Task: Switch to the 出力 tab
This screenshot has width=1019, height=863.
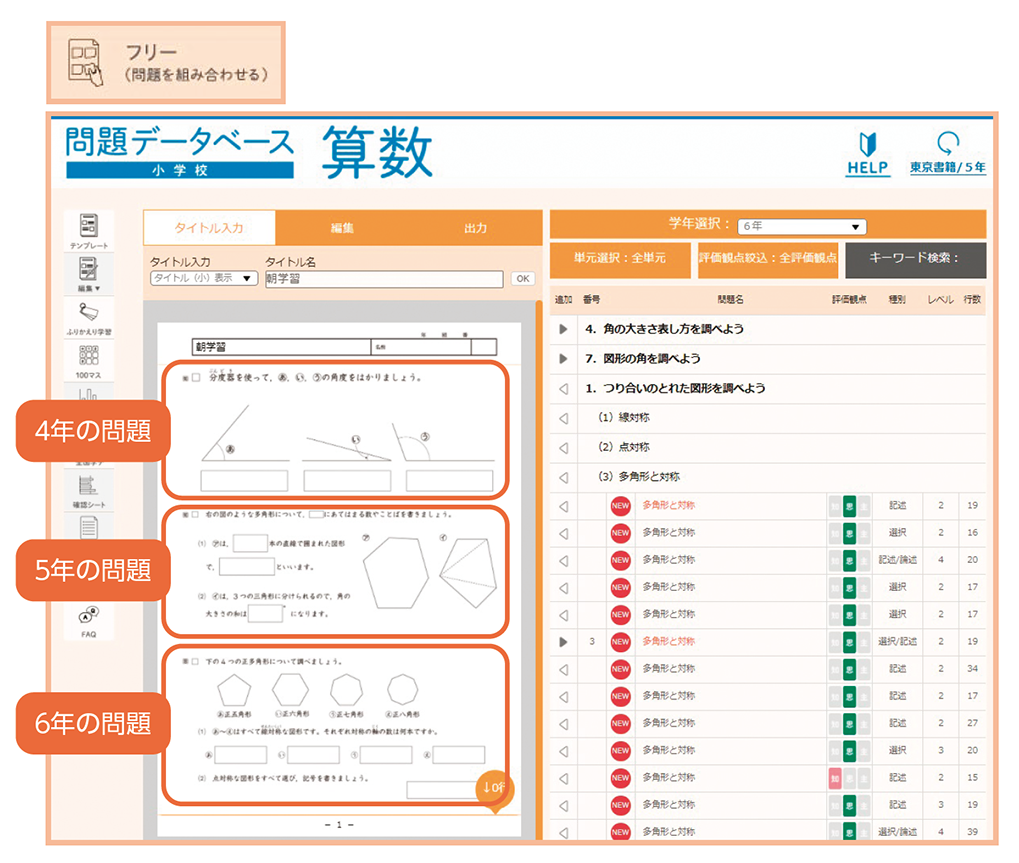Action: pyautogui.click(x=475, y=228)
